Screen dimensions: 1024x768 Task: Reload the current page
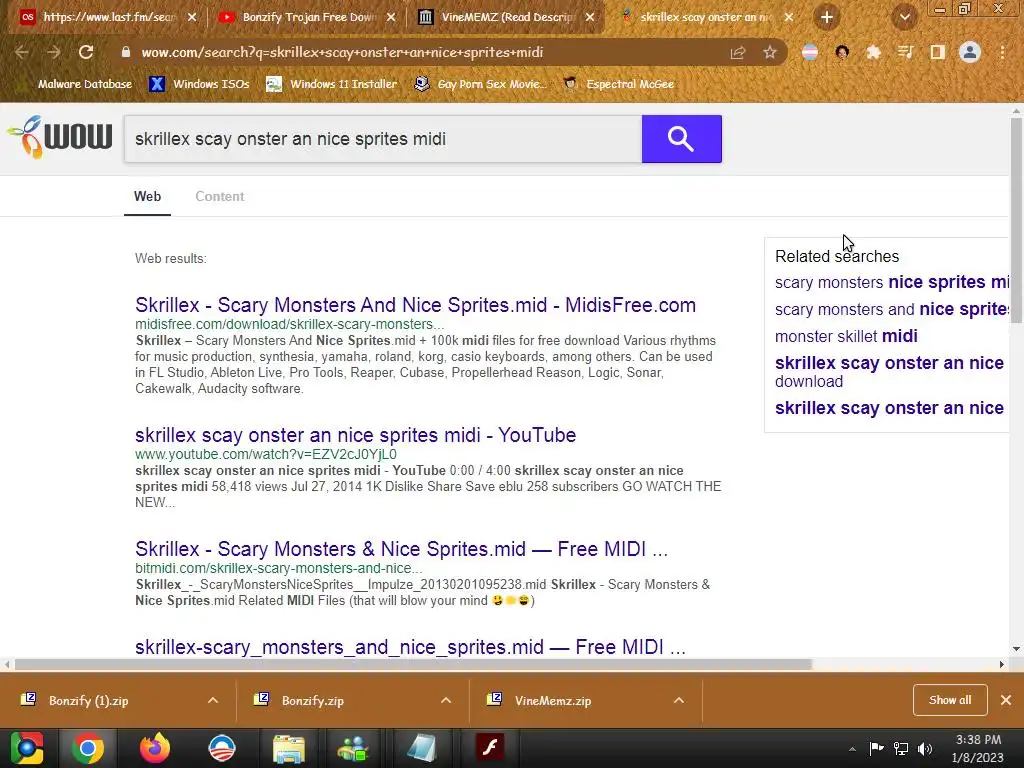[86, 52]
